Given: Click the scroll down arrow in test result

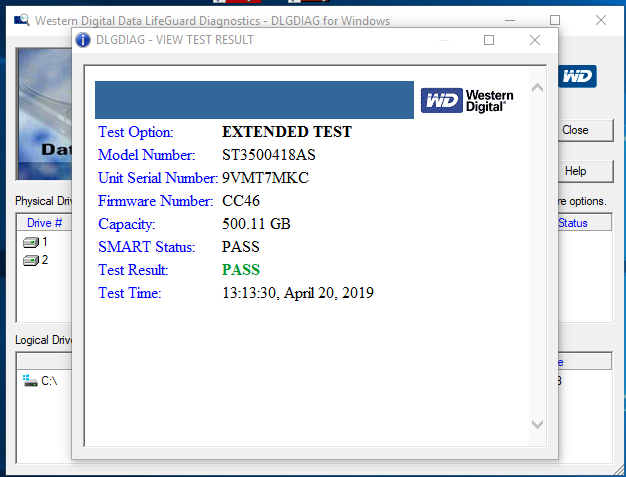Looking at the screenshot, I should [x=537, y=424].
